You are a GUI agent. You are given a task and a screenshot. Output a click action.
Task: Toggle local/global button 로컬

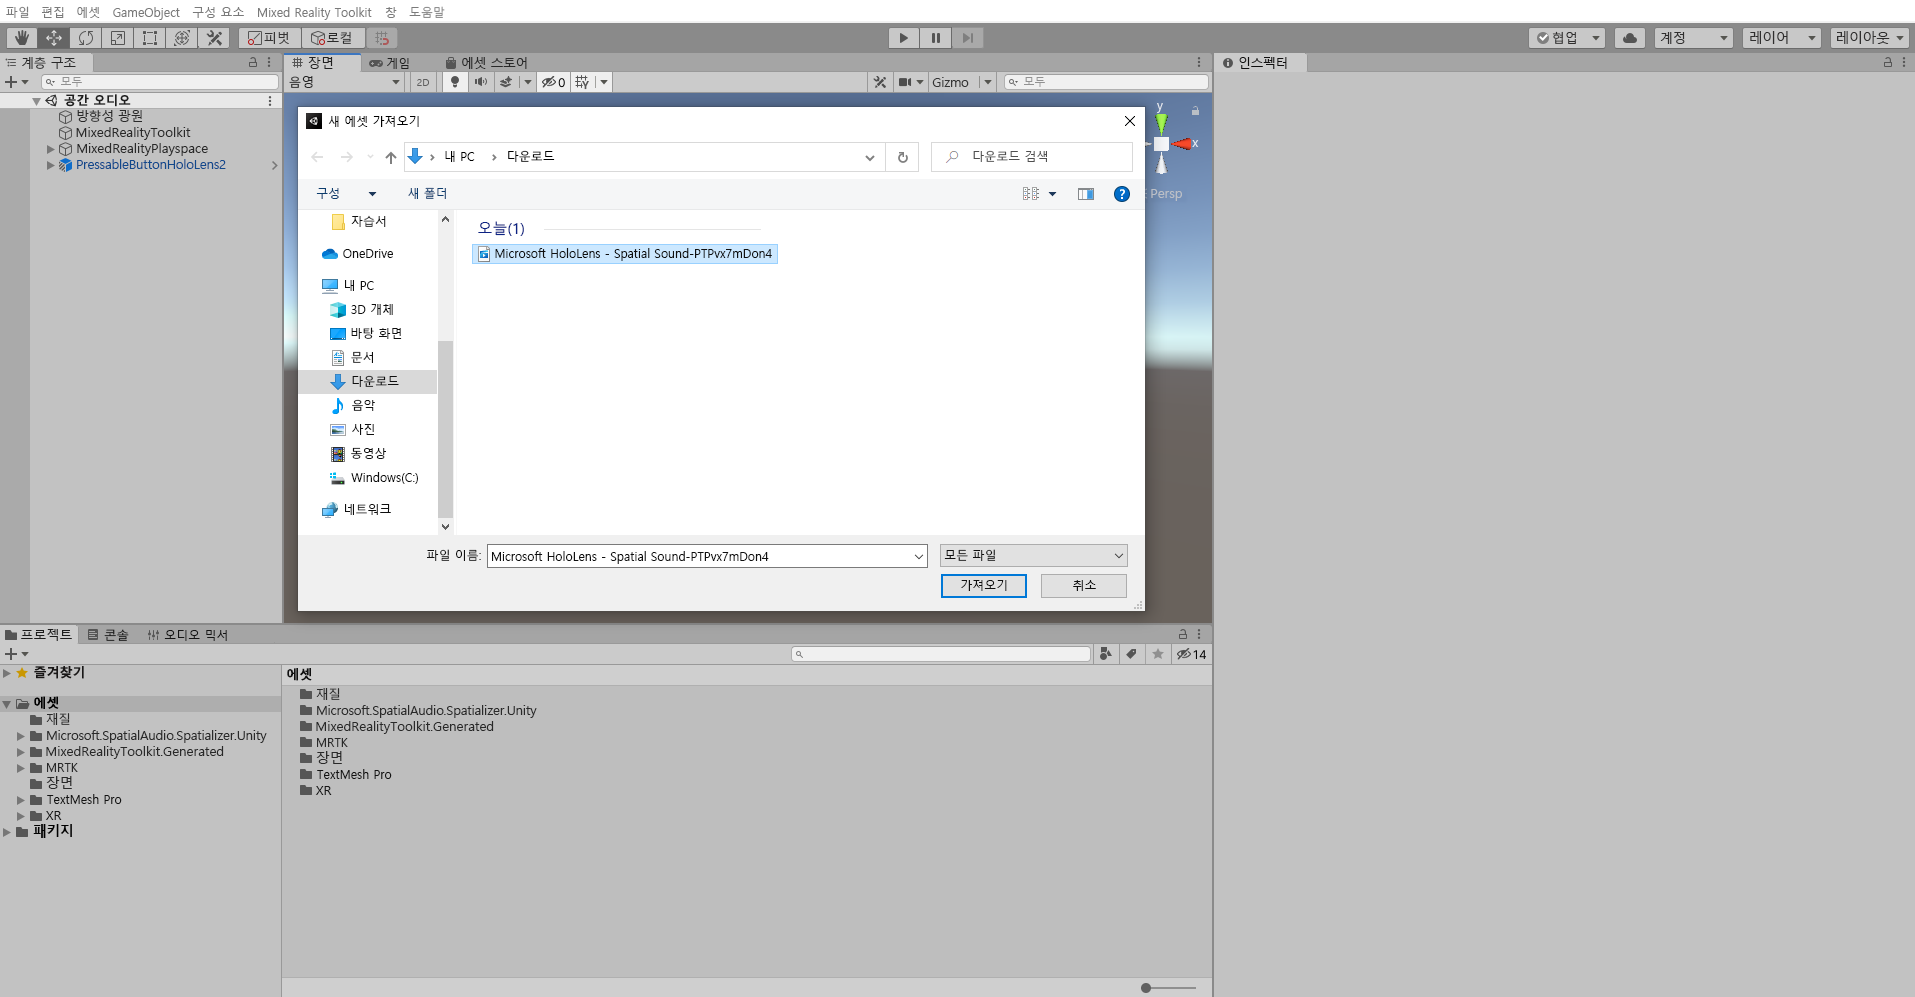[331, 38]
